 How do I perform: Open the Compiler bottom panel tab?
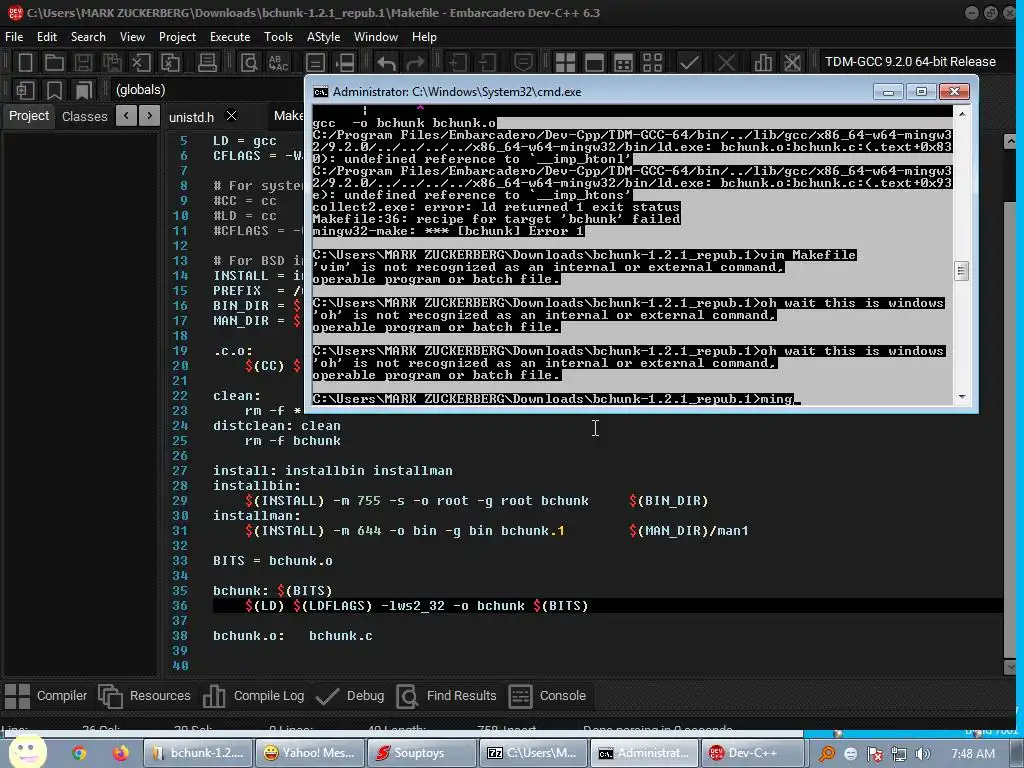coord(46,696)
